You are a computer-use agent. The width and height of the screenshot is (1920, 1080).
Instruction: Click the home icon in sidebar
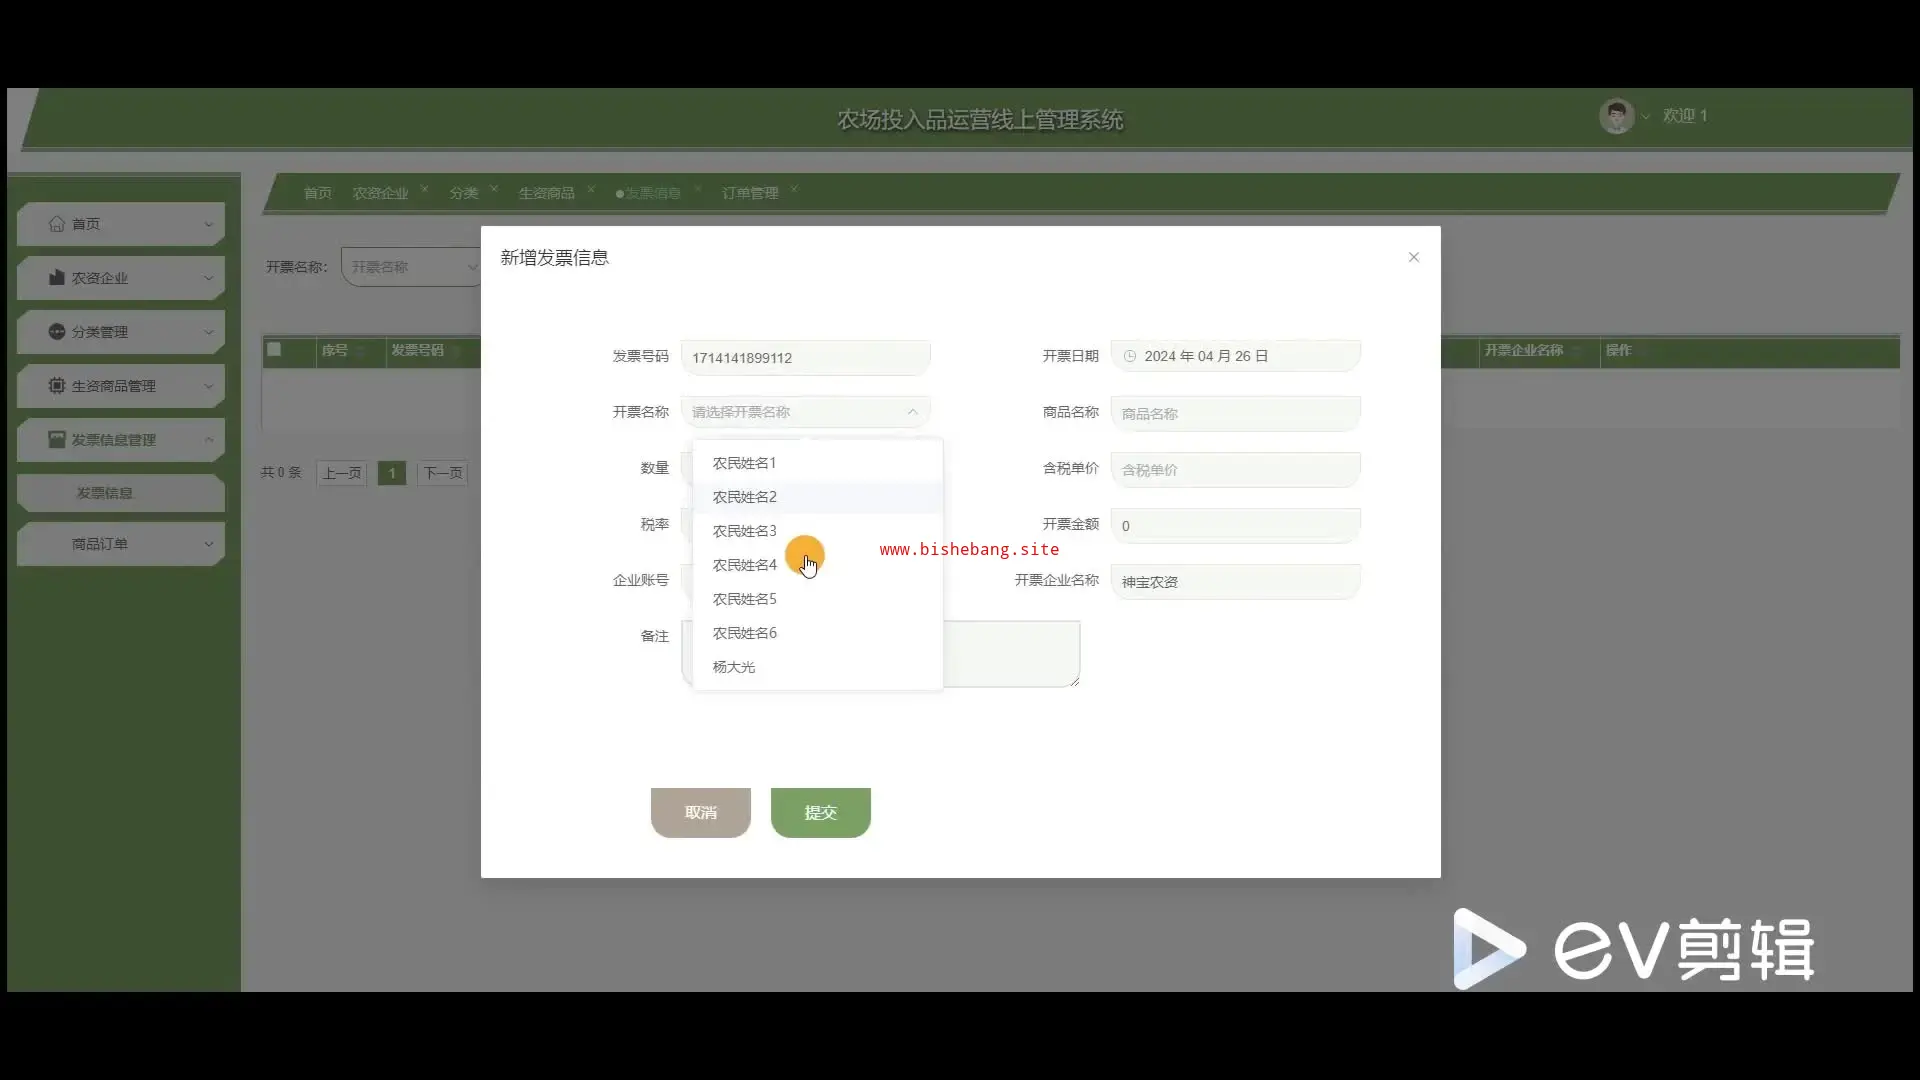point(57,224)
